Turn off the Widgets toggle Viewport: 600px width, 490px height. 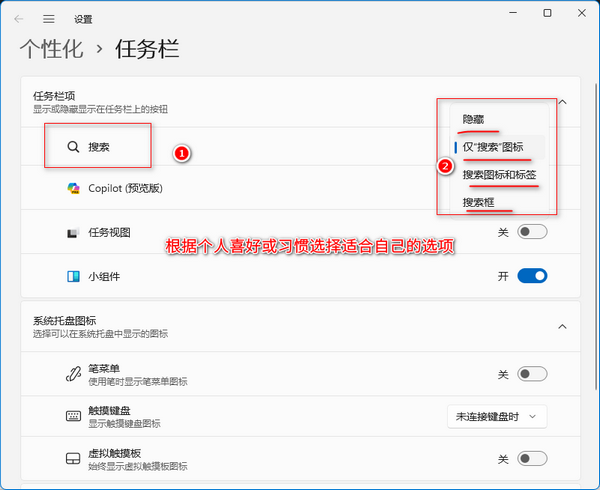click(x=532, y=276)
